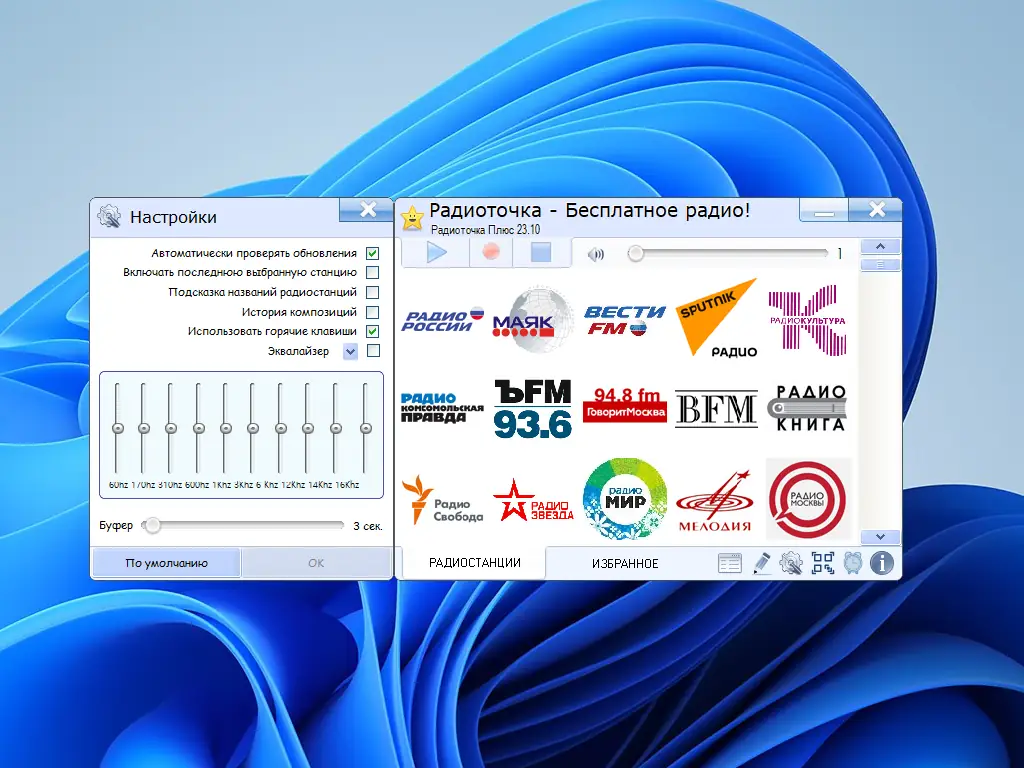Start playback with the Play button
The width and height of the screenshot is (1024, 768).
(x=436, y=252)
